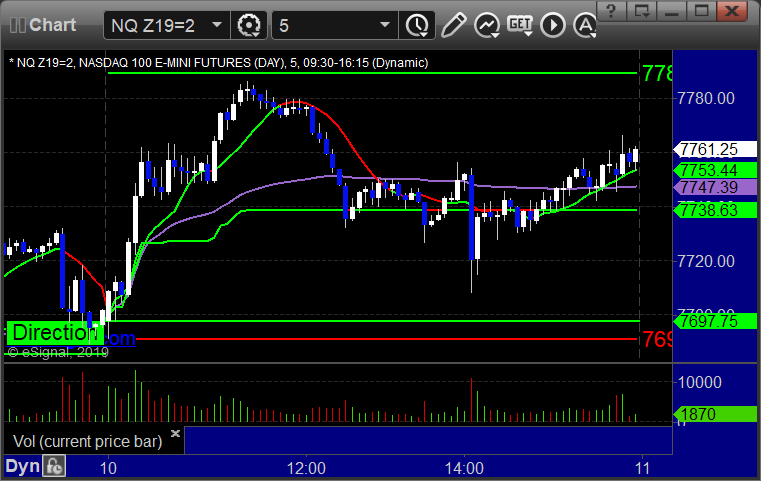Toggle the Dyn dynamic mode label
Image resolution: width=761 pixels, height=481 pixels.
(x=22, y=466)
